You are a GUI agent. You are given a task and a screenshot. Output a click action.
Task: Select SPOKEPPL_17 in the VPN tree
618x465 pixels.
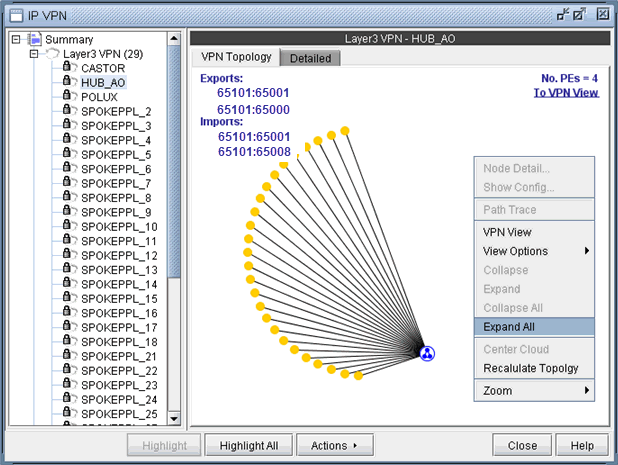[x=118, y=327]
